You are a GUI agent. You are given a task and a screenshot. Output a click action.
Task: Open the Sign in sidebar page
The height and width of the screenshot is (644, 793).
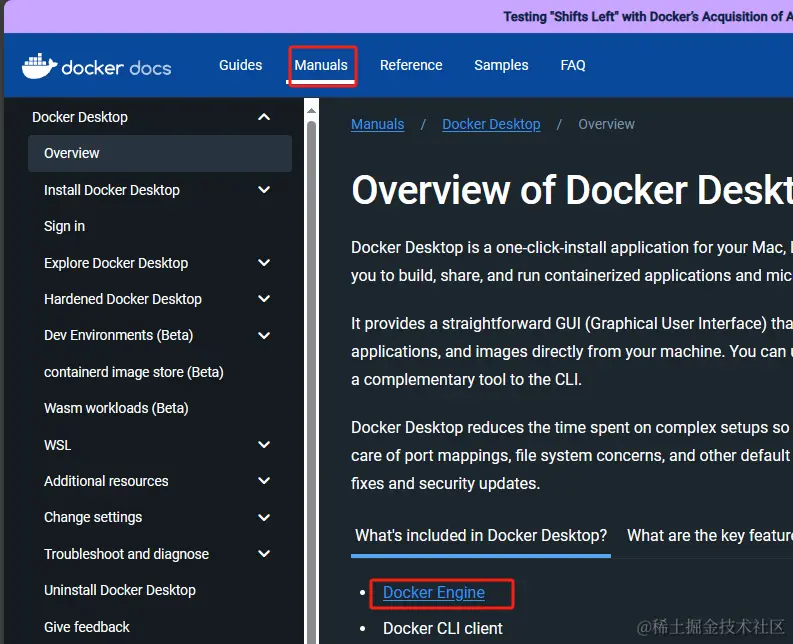[x=64, y=226]
